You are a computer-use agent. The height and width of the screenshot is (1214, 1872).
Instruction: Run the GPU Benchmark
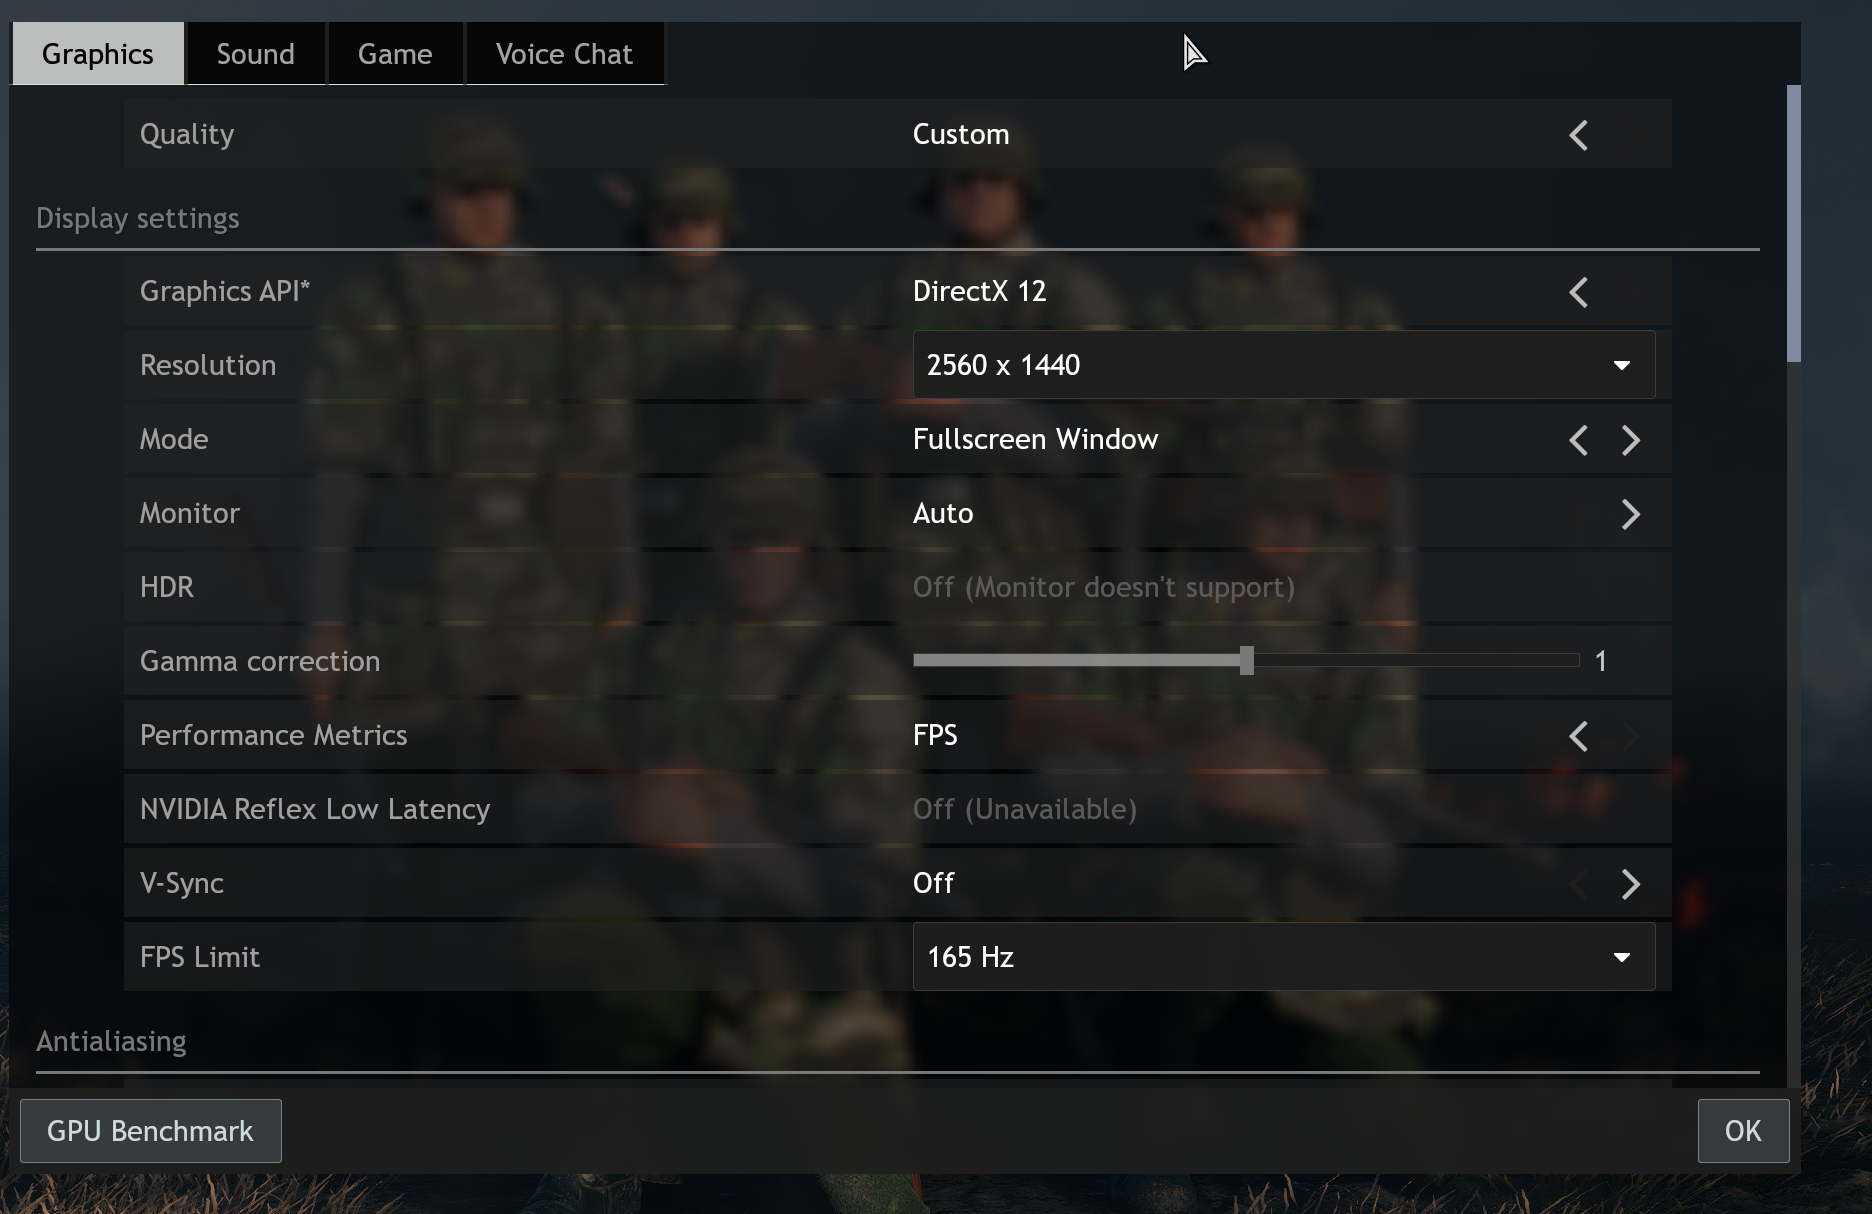click(x=150, y=1131)
